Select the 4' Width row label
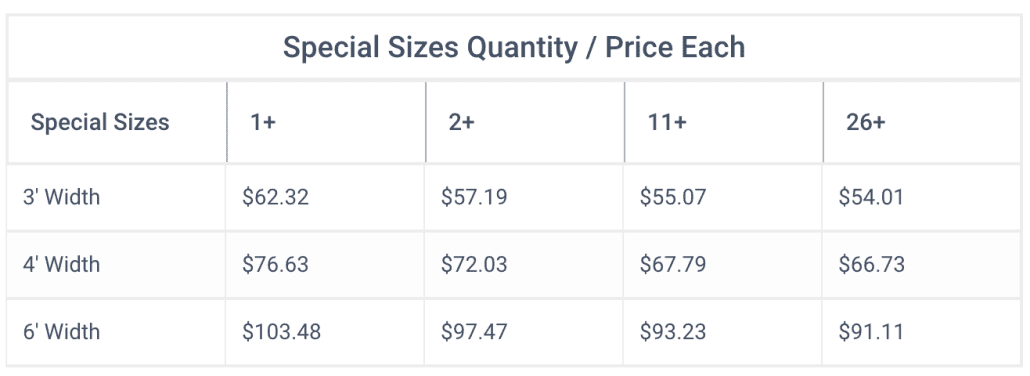The width and height of the screenshot is (1030, 376). (x=62, y=264)
